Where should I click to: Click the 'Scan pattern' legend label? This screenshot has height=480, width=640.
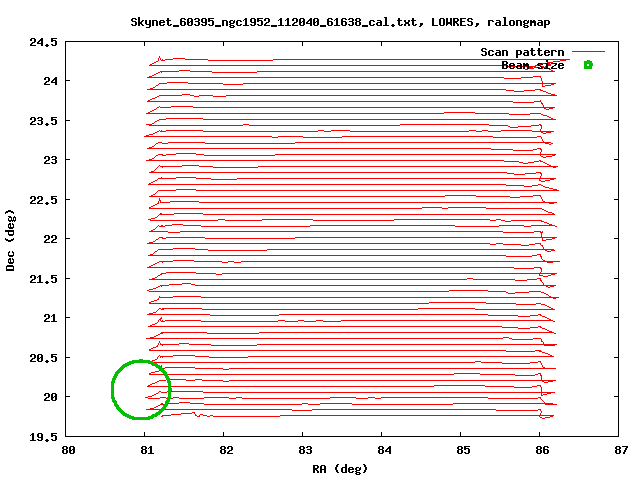tap(522, 52)
